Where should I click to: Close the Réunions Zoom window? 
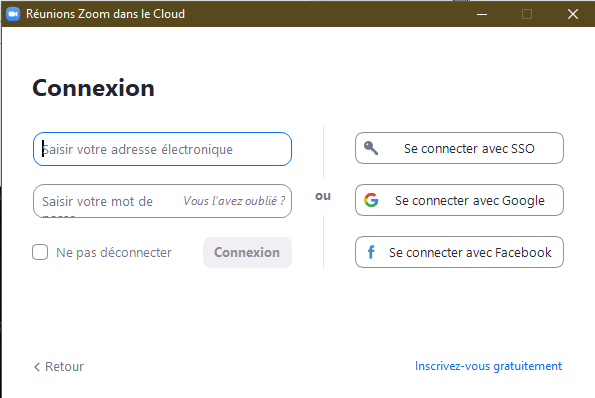coord(573,14)
